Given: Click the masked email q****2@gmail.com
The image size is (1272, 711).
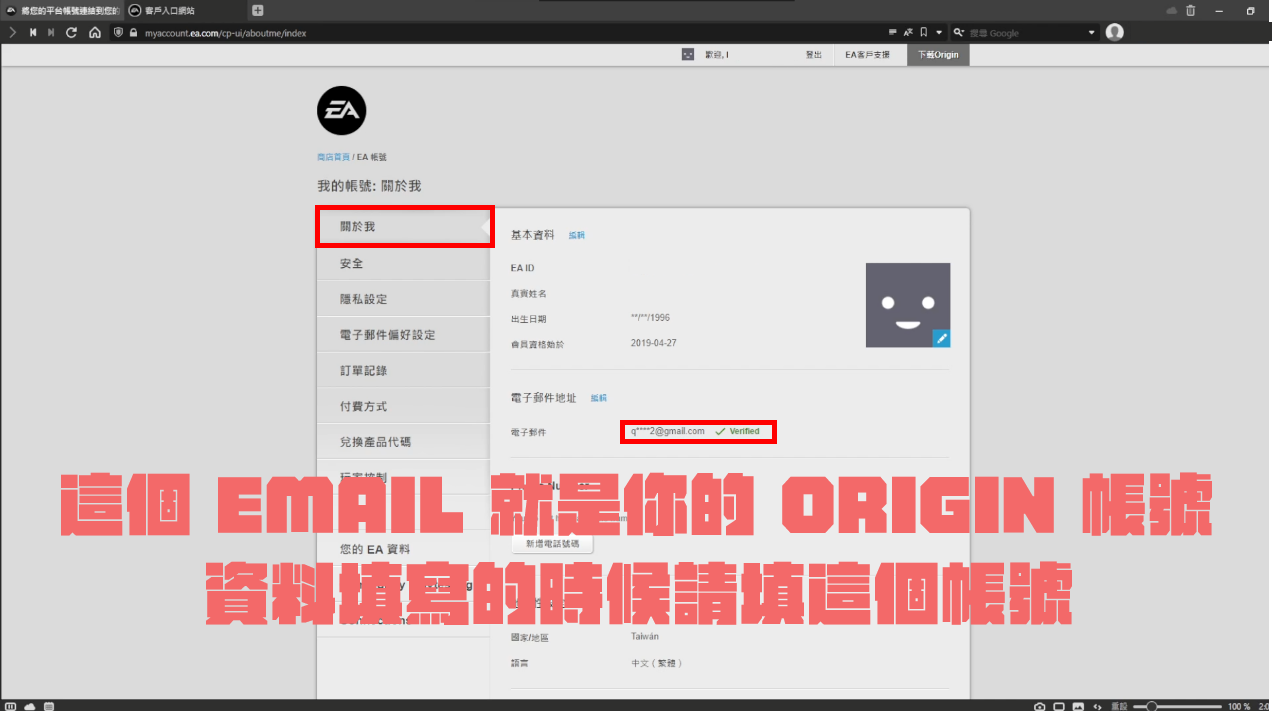Looking at the screenshot, I should tap(667, 431).
